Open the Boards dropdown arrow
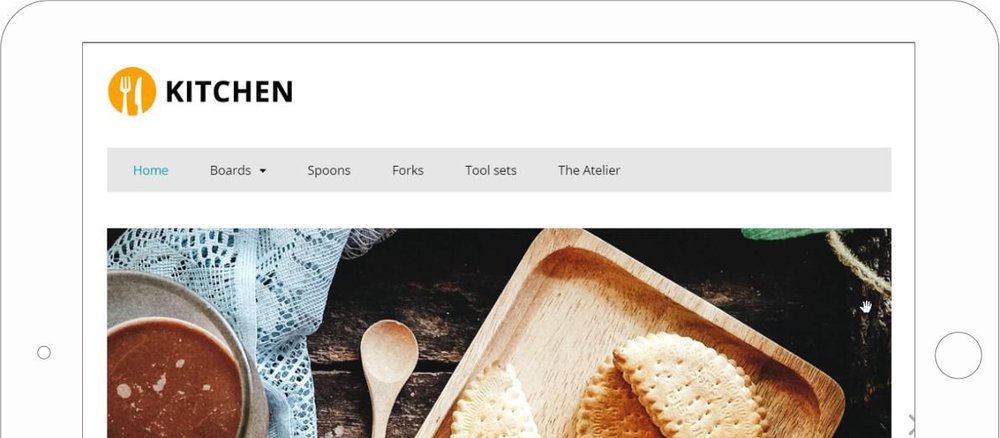 [x=262, y=171]
